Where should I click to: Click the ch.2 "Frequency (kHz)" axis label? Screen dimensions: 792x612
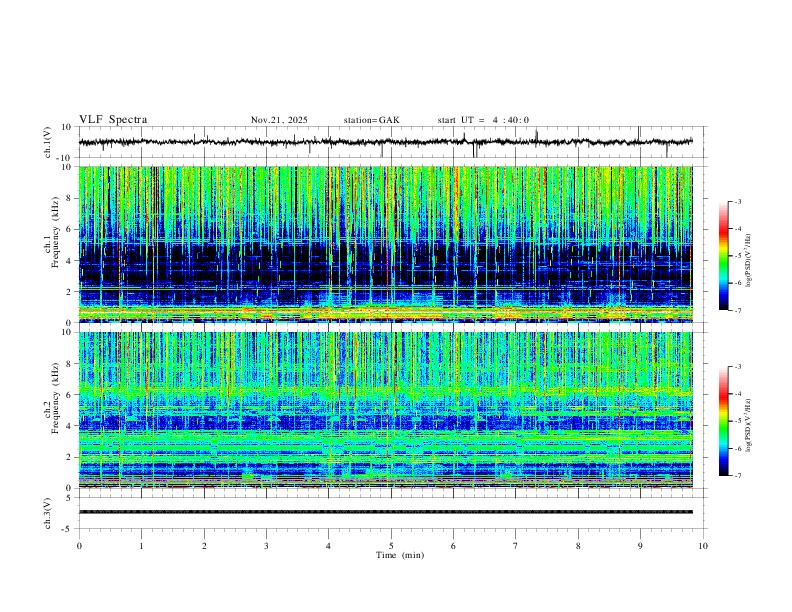pyautogui.click(x=55, y=398)
